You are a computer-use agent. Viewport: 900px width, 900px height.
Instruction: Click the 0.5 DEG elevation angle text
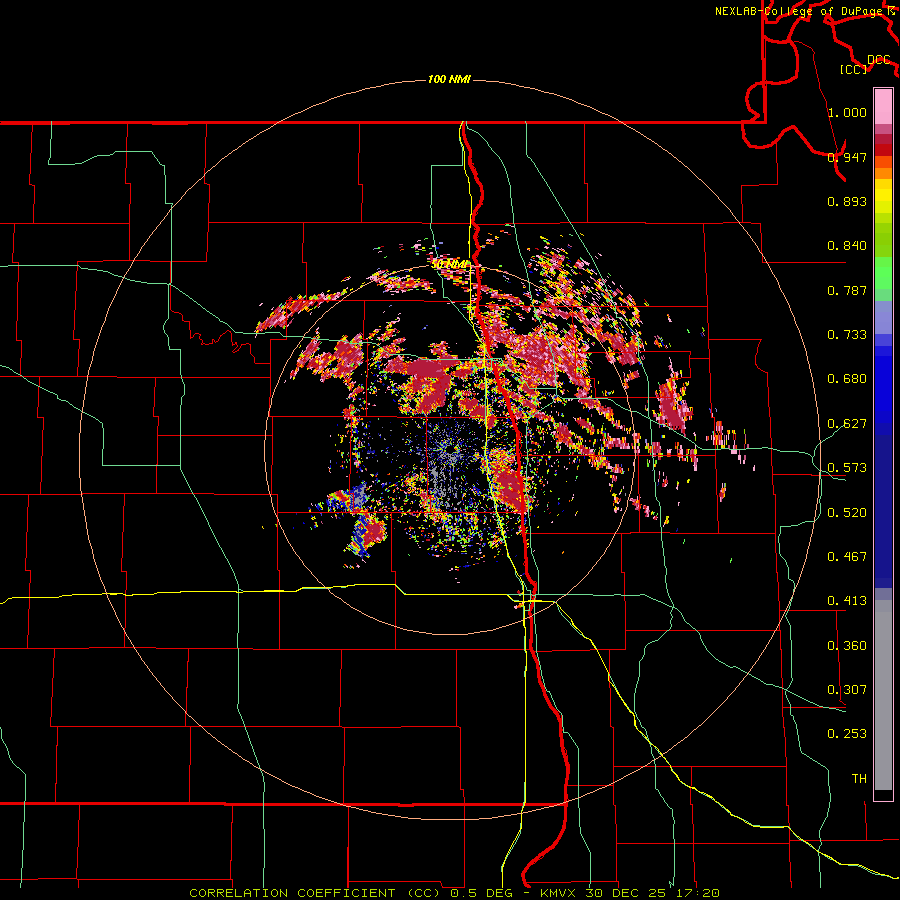click(x=481, y=893)
